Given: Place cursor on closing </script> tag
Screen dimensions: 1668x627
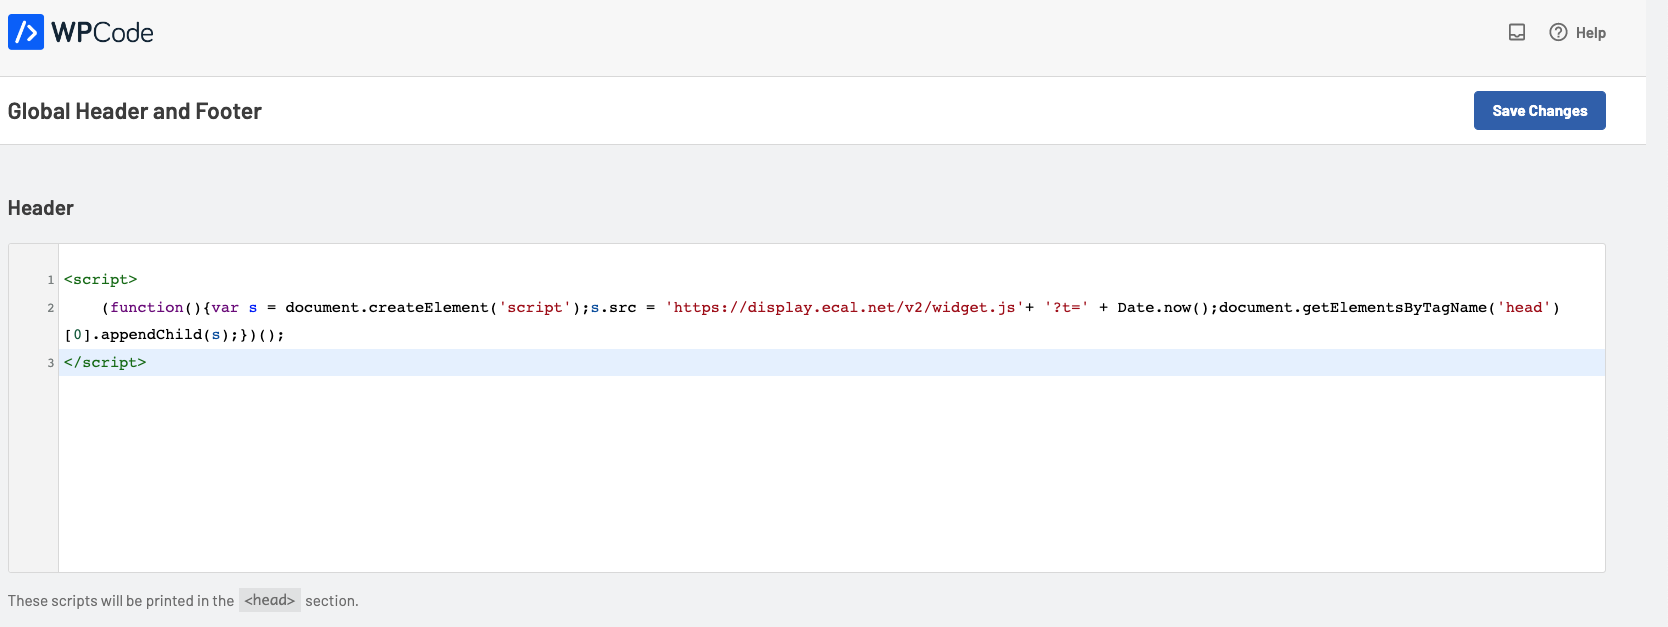Looking at the screenshot, I should tap(105, 363).
